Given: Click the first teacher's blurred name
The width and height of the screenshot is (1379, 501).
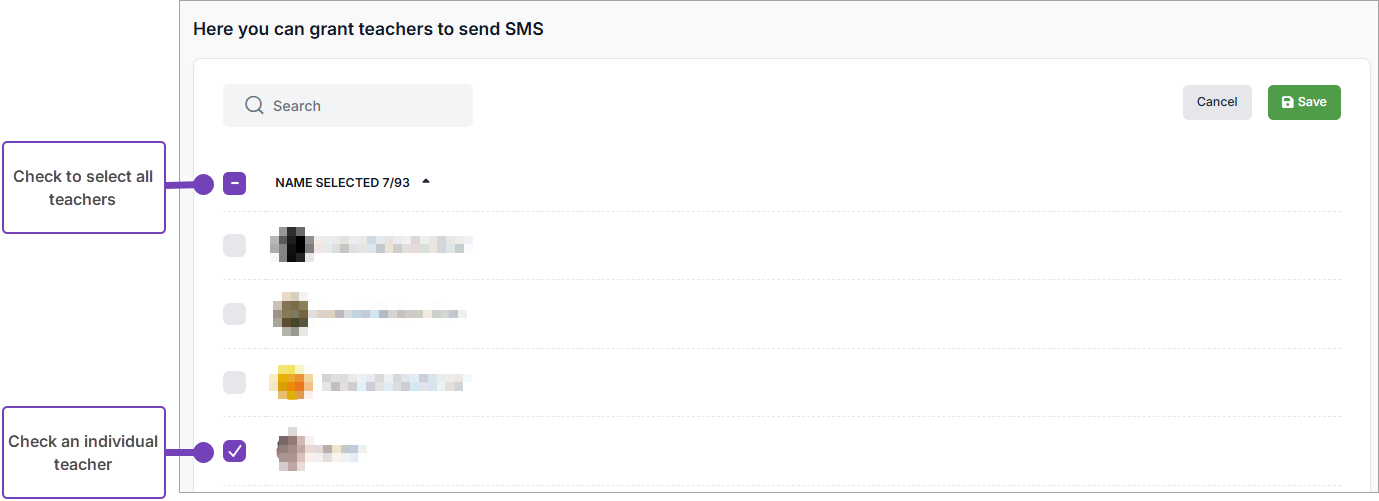Looking at the screenshot, I should (x=392, y=244).
